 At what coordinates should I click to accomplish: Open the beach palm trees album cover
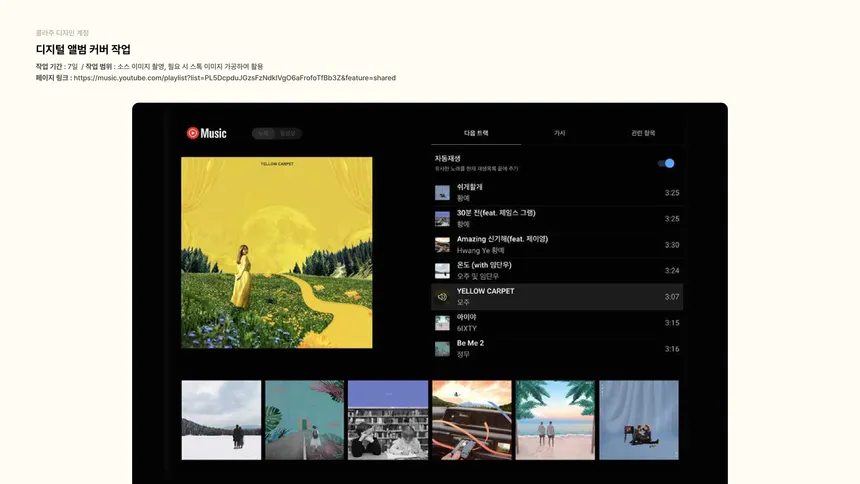point(555,420)
